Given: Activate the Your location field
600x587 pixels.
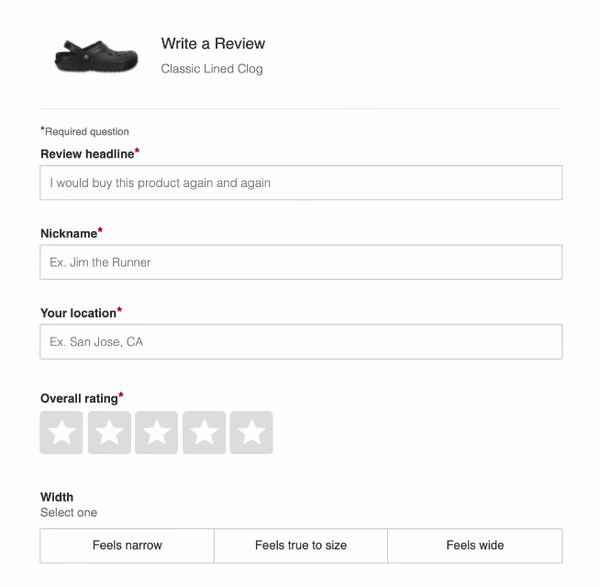Looking at the screenshot, I should click(x=301, y=342).
